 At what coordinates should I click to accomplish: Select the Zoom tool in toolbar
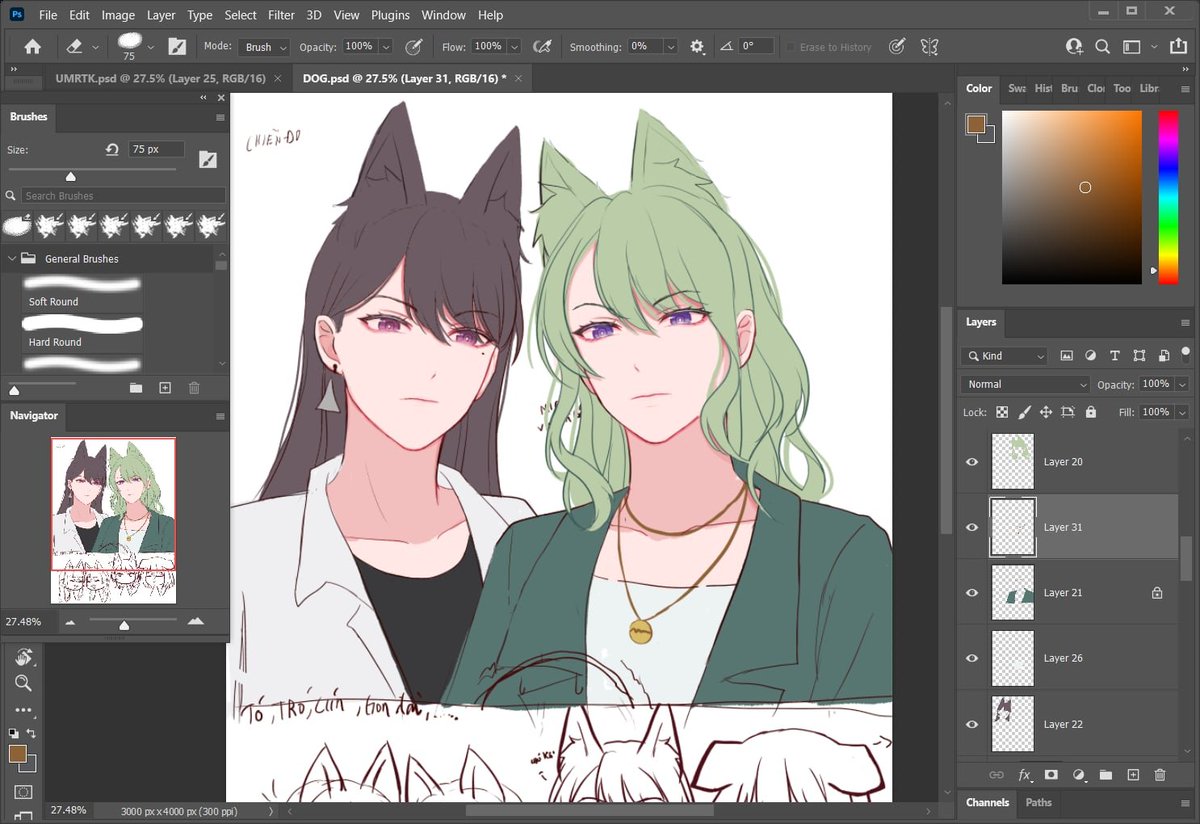23,683
